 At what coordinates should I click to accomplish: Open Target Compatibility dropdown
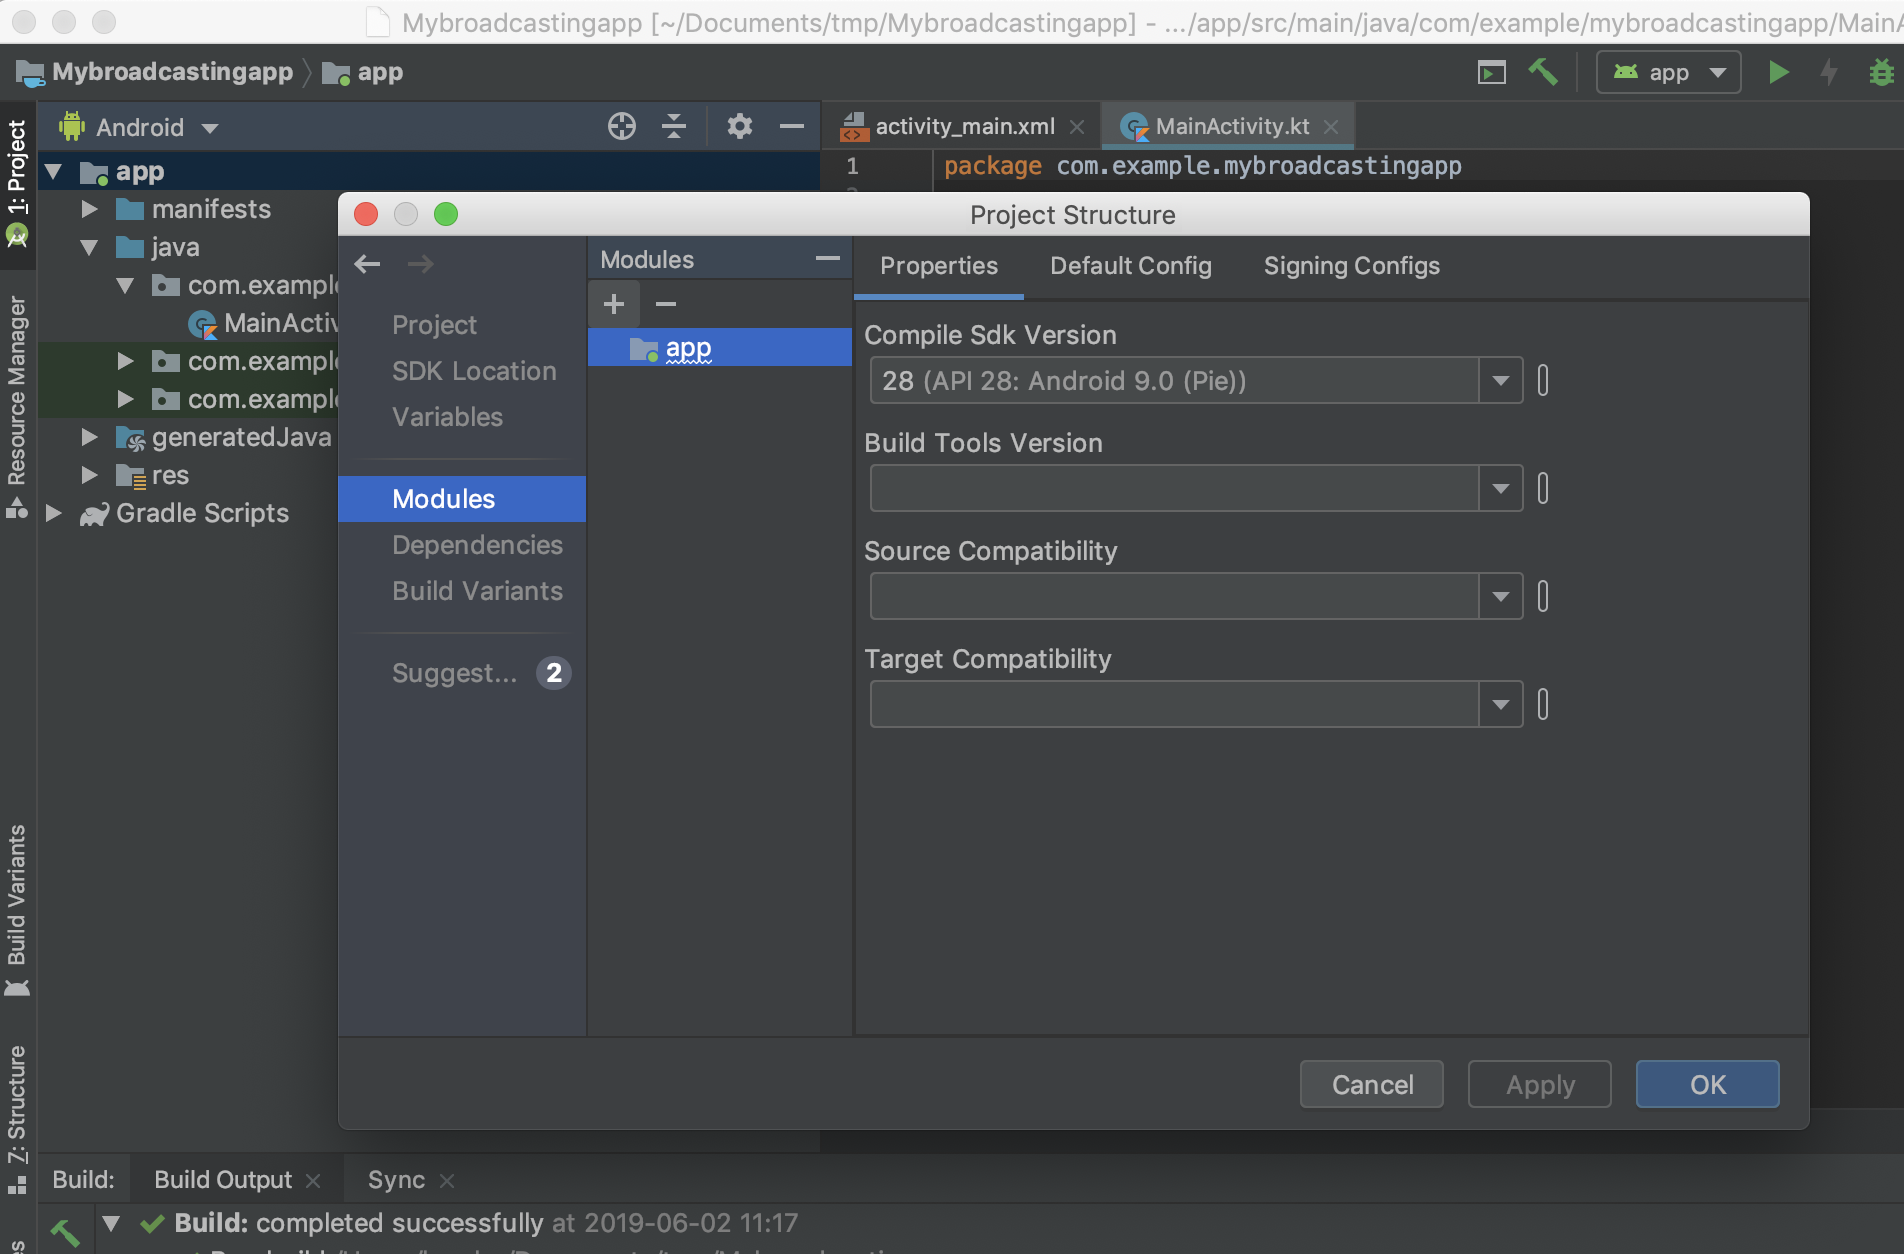[1500, 705]
